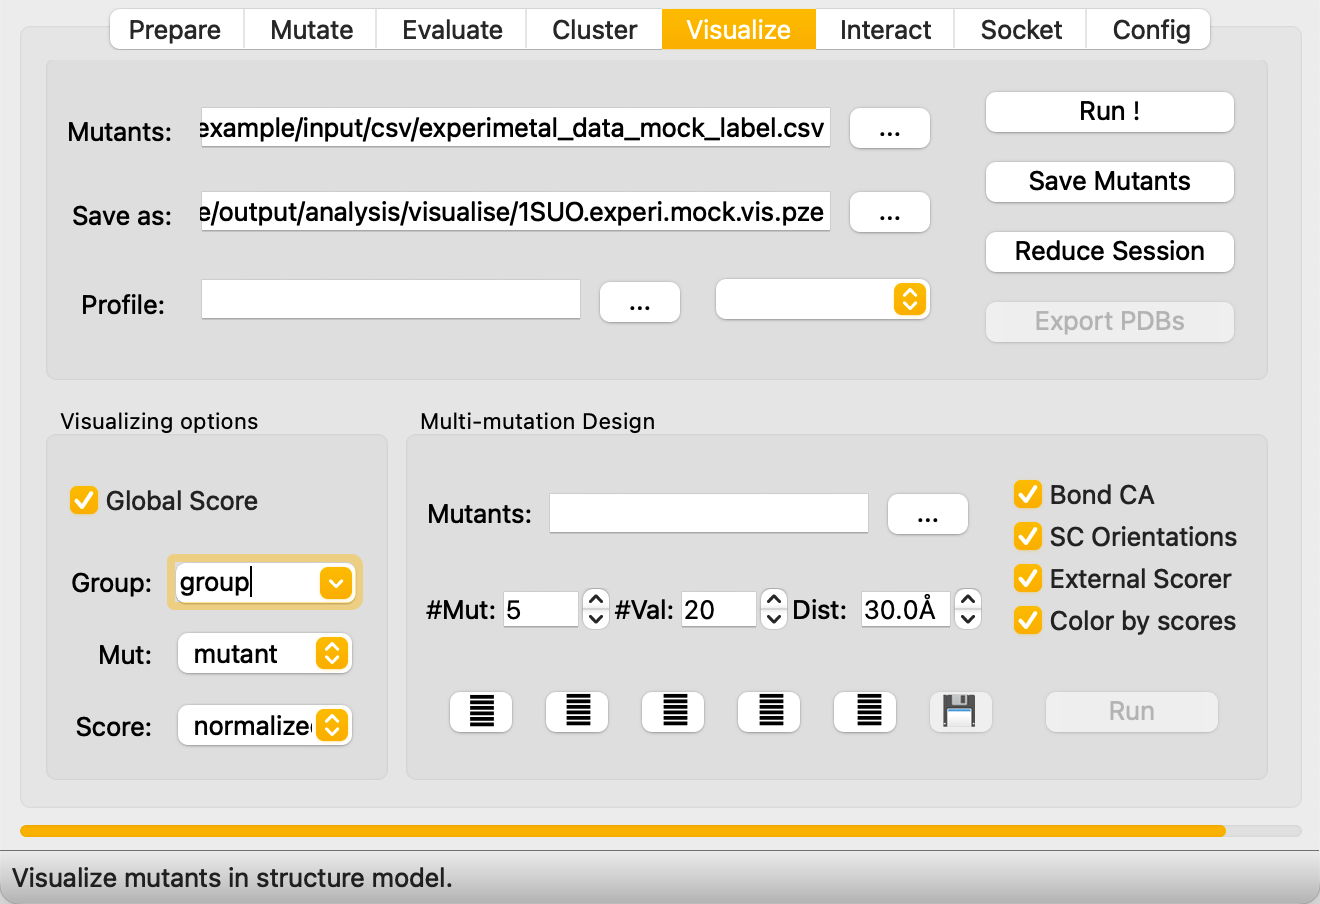Viewport: 1320px width, 904px height.
Task: Decrease the #Val stepper down arrow
Action: [773, 619]
